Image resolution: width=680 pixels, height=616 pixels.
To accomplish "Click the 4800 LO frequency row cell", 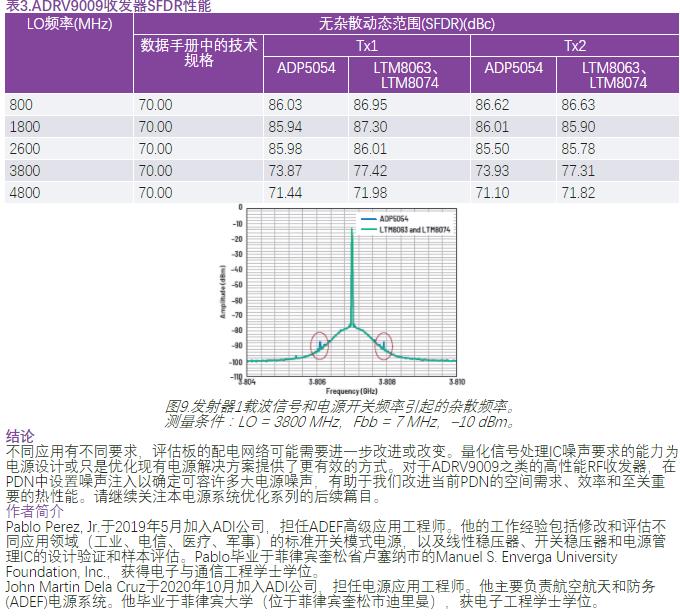I will pos(24,192).
